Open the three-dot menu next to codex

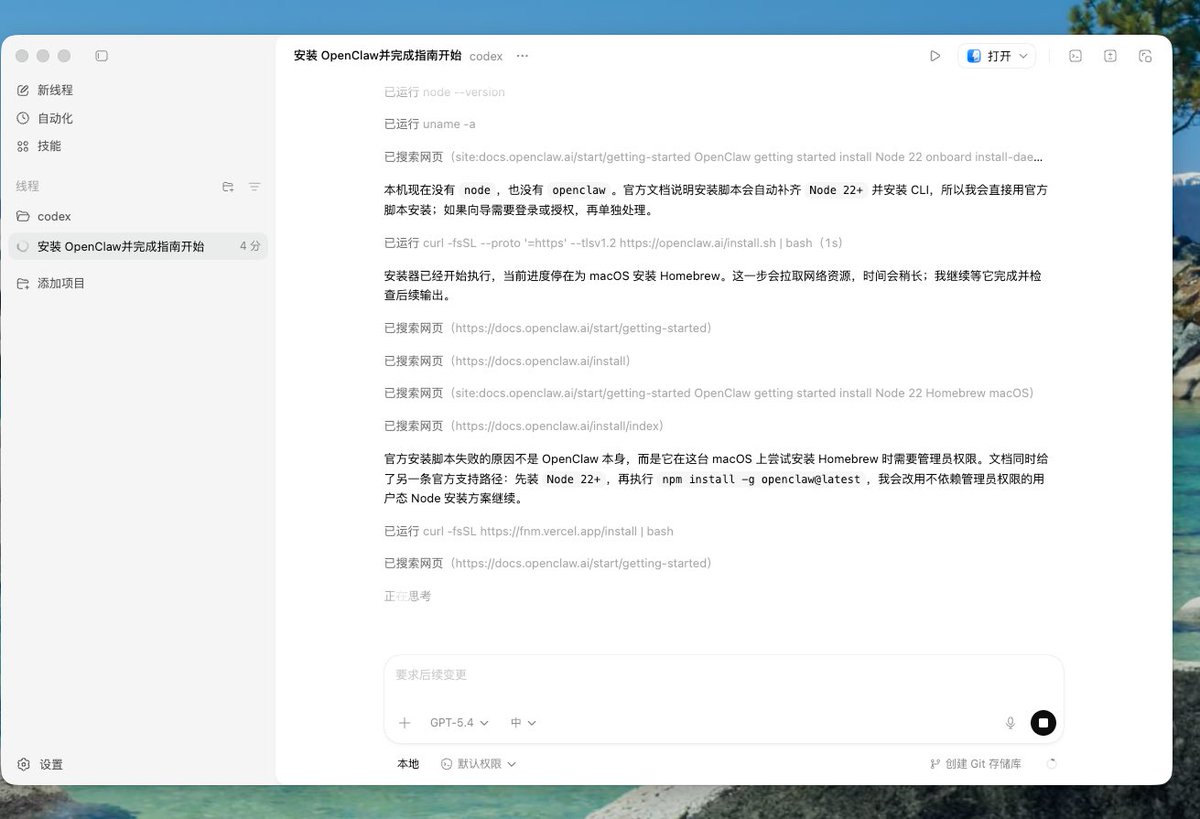coord(522,56)
